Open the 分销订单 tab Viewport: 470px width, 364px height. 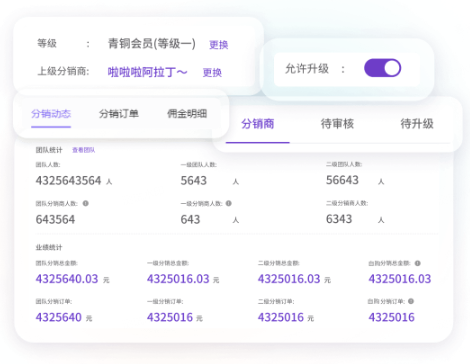(119, 114)
